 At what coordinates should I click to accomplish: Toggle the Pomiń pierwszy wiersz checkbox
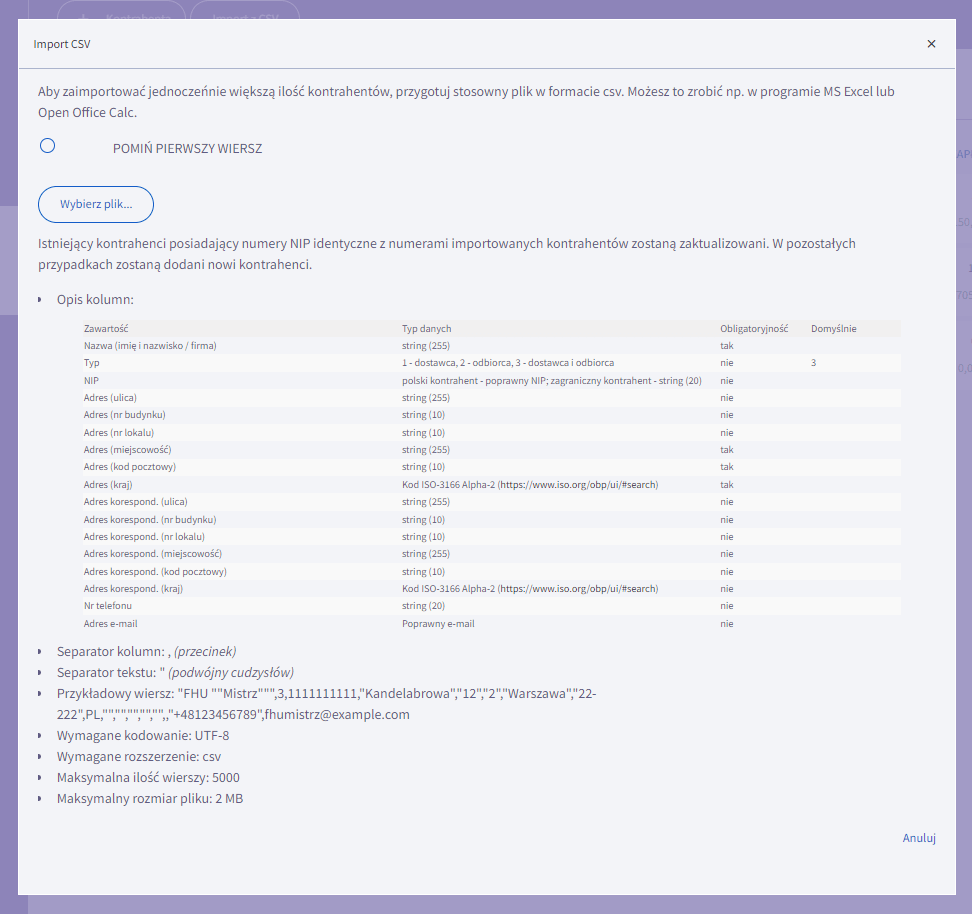tap(47, 146)
